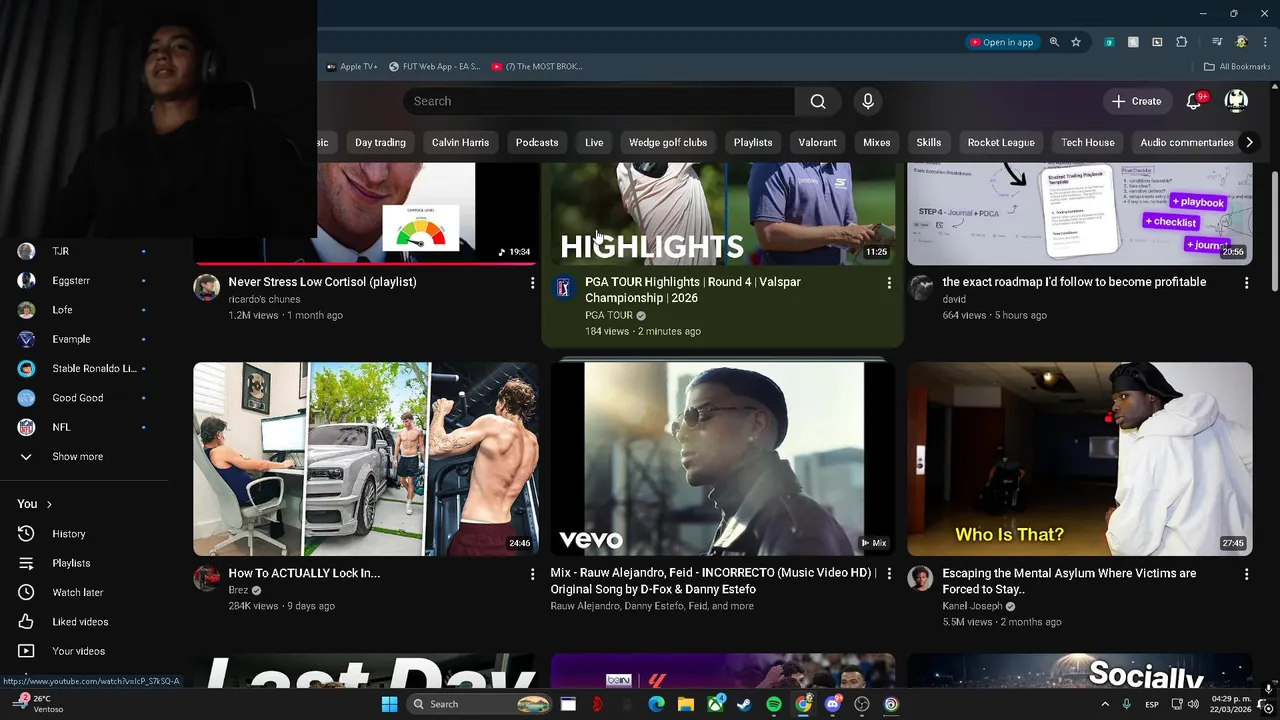The width and height of the screenshot is (1280, 720).
Task: Open the YouTube account avatar menu
Action: (1237, 101)
